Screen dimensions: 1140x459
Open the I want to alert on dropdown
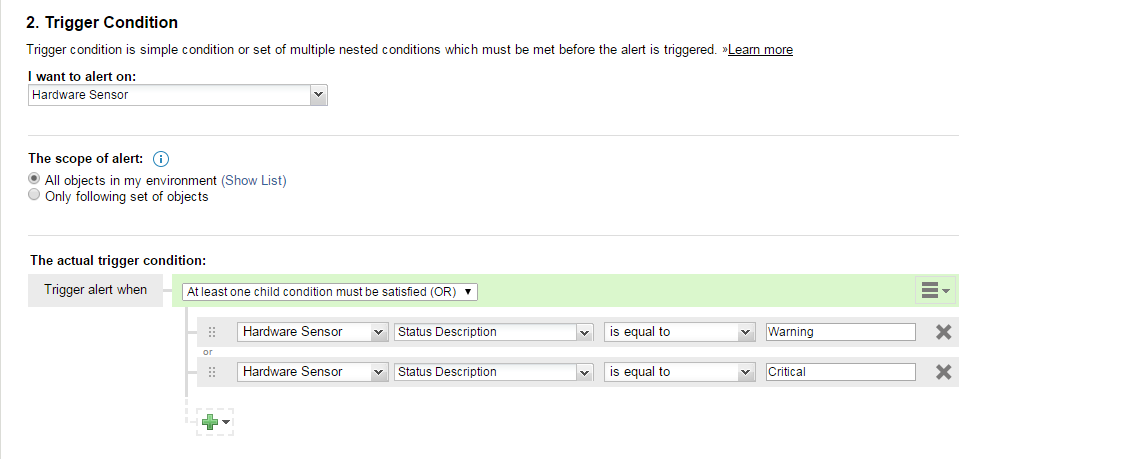178,95
